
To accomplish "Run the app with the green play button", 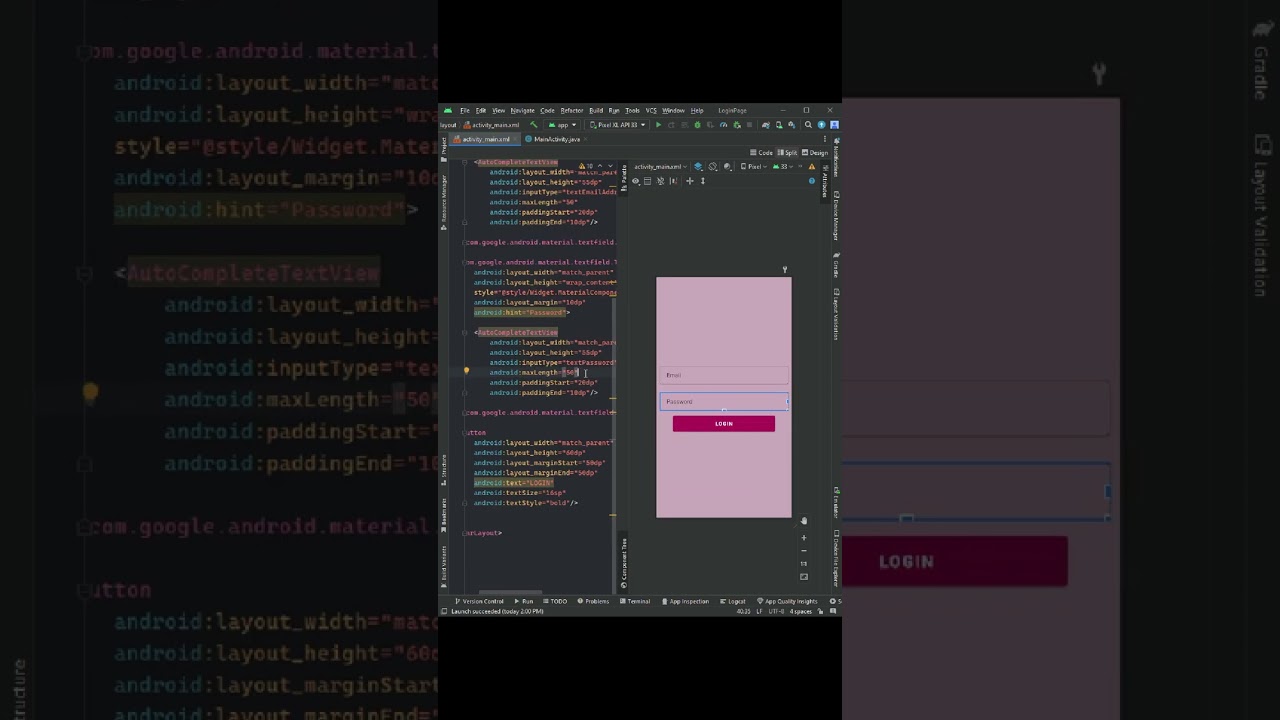I will pos(659,125).
